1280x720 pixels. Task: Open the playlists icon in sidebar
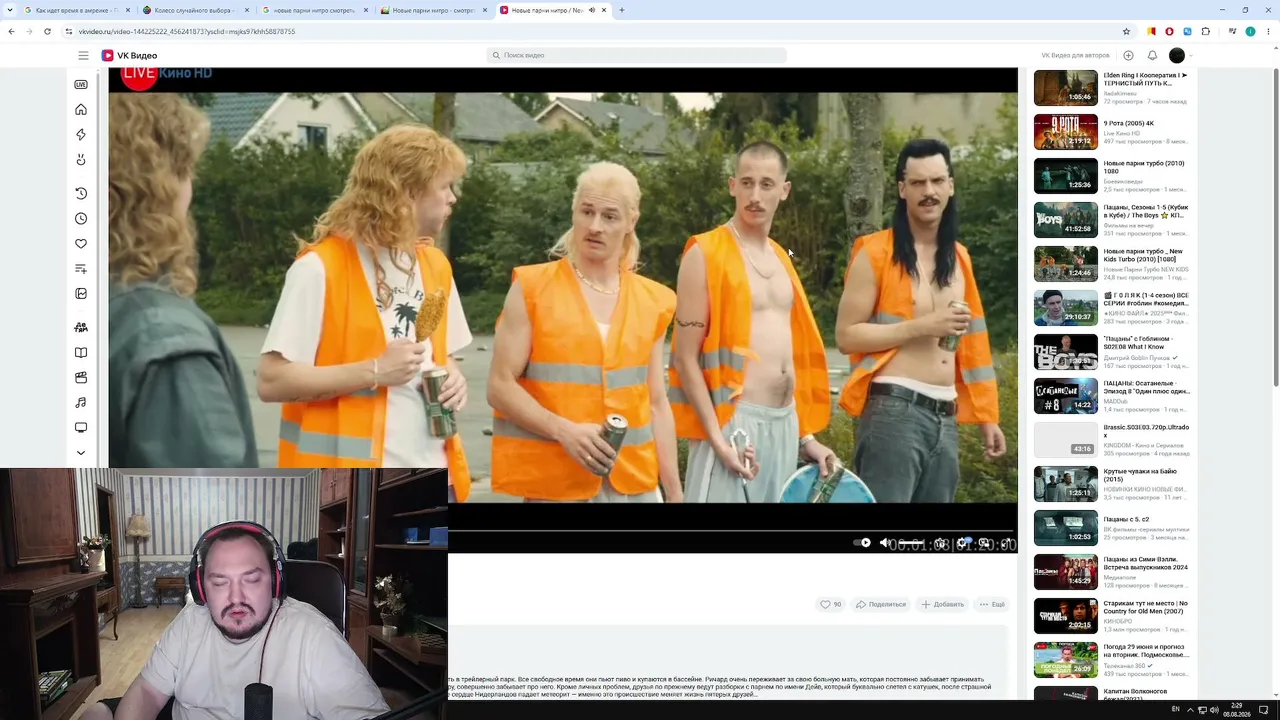81,269
